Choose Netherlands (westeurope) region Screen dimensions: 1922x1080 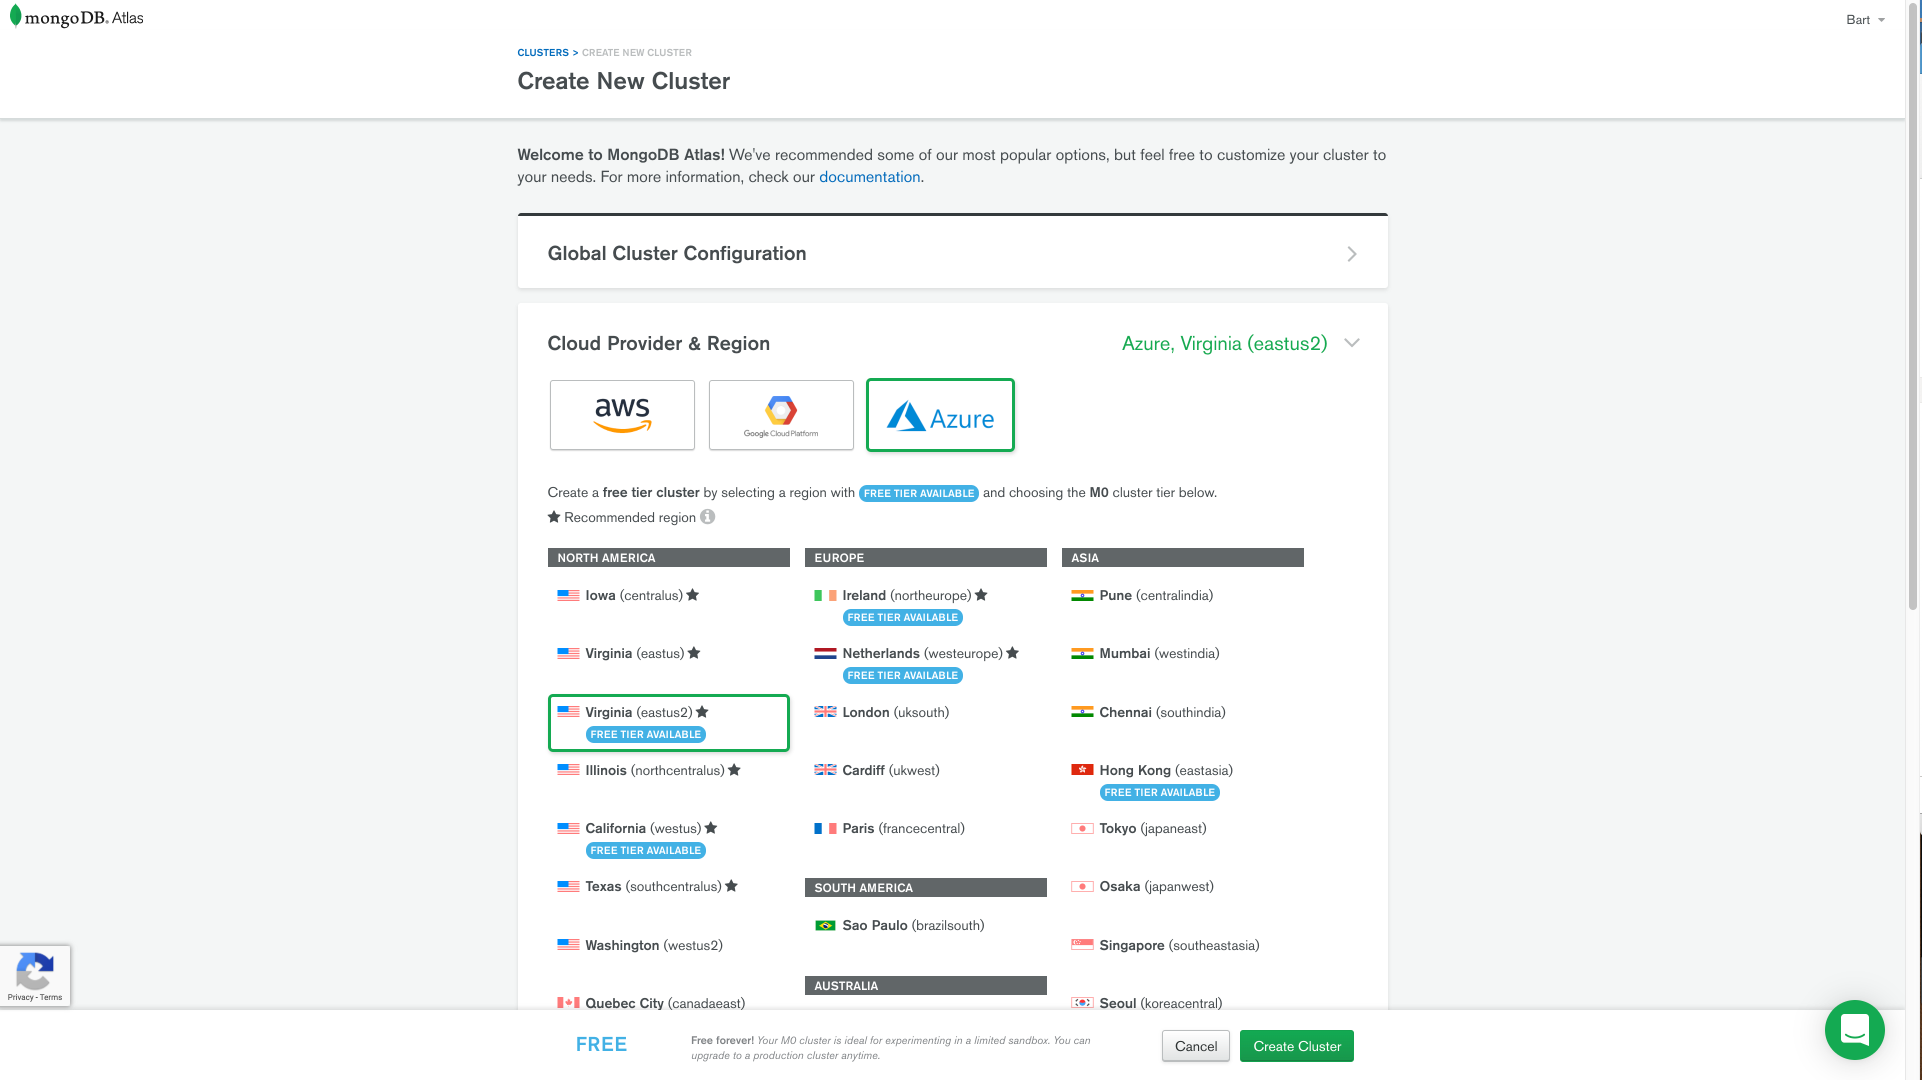pyautogui.click(x=925, y=663)
